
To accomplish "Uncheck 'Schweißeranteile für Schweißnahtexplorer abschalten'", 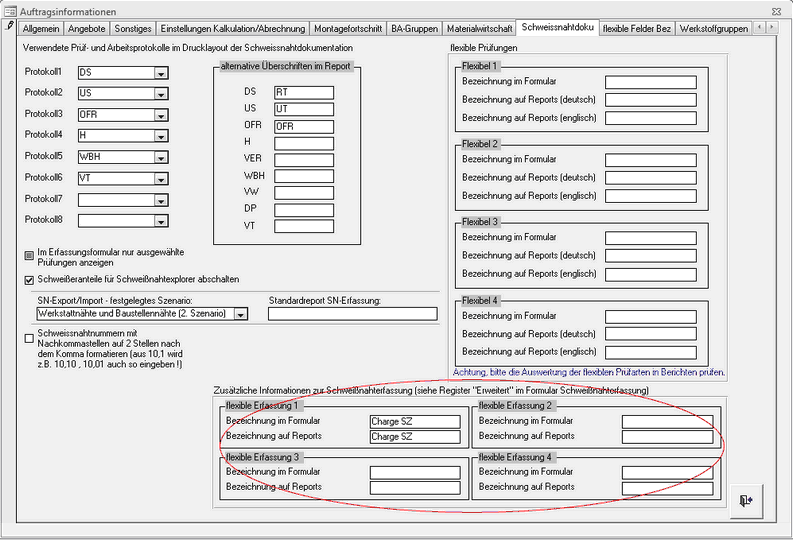I will 29,279.
